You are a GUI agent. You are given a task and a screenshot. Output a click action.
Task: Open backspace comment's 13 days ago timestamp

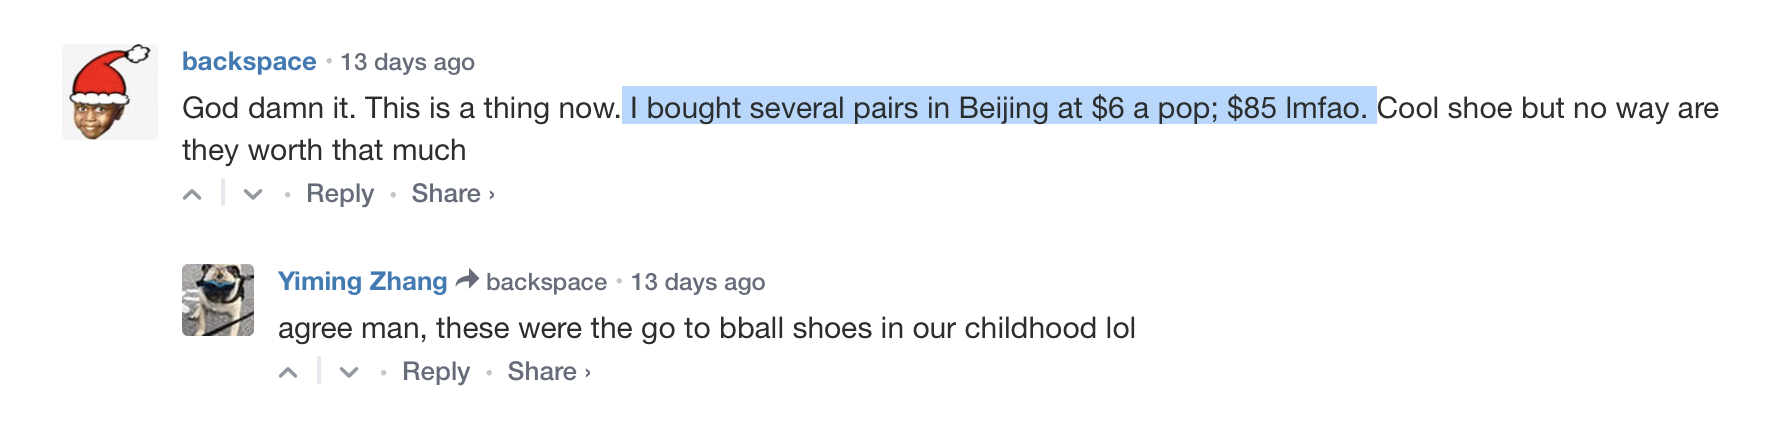(407, 63)
